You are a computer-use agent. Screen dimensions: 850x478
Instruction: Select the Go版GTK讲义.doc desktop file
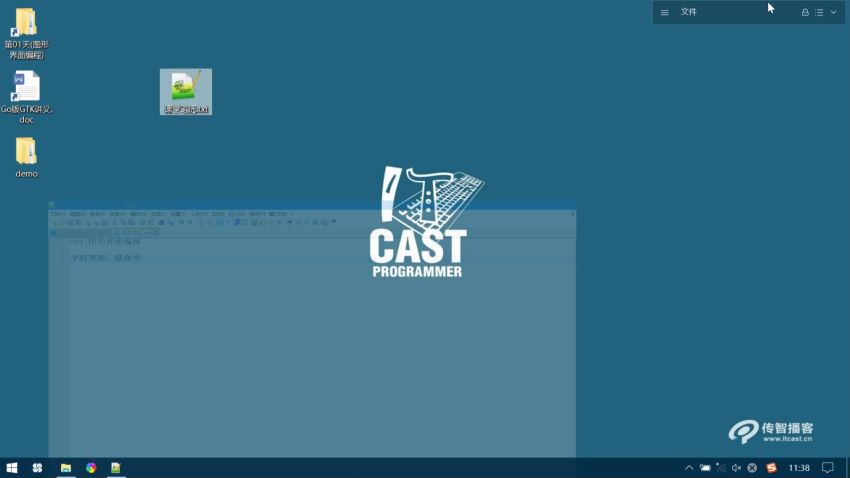[x=26, y=97]
